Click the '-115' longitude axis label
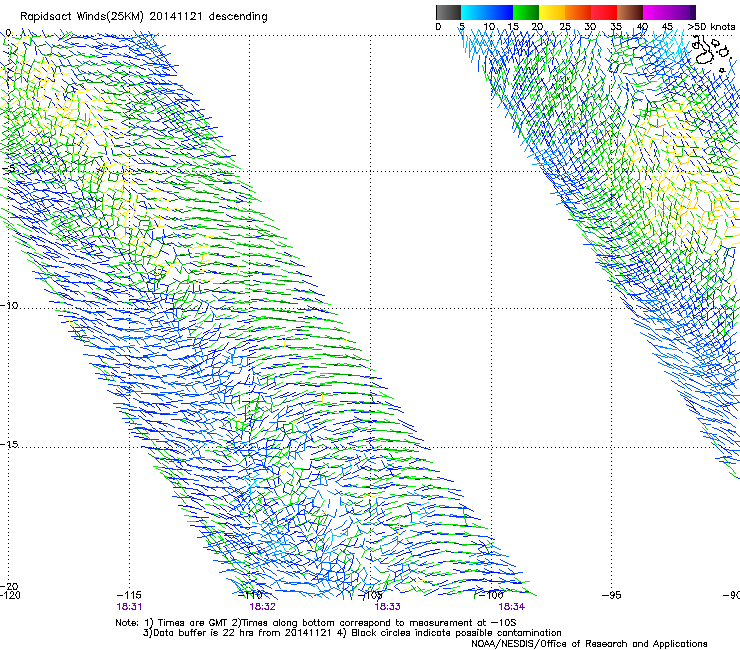 coord(128,595)
